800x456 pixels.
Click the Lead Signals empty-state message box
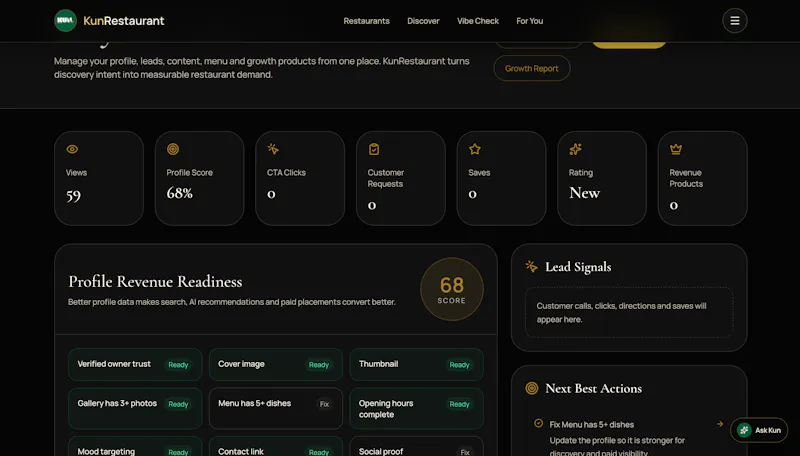click(x=629, y=313)
